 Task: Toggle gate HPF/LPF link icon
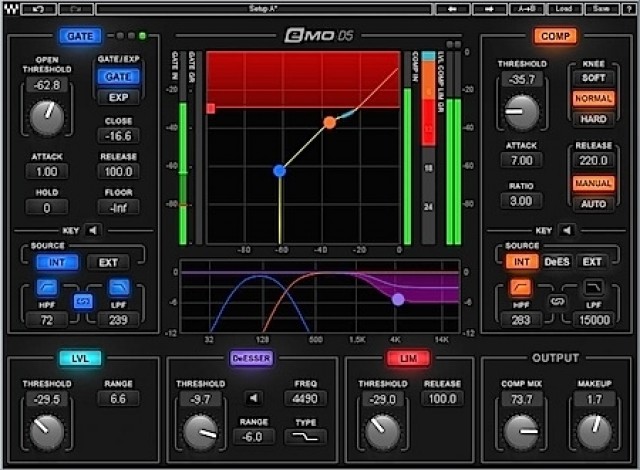click(x=83, y=302)
